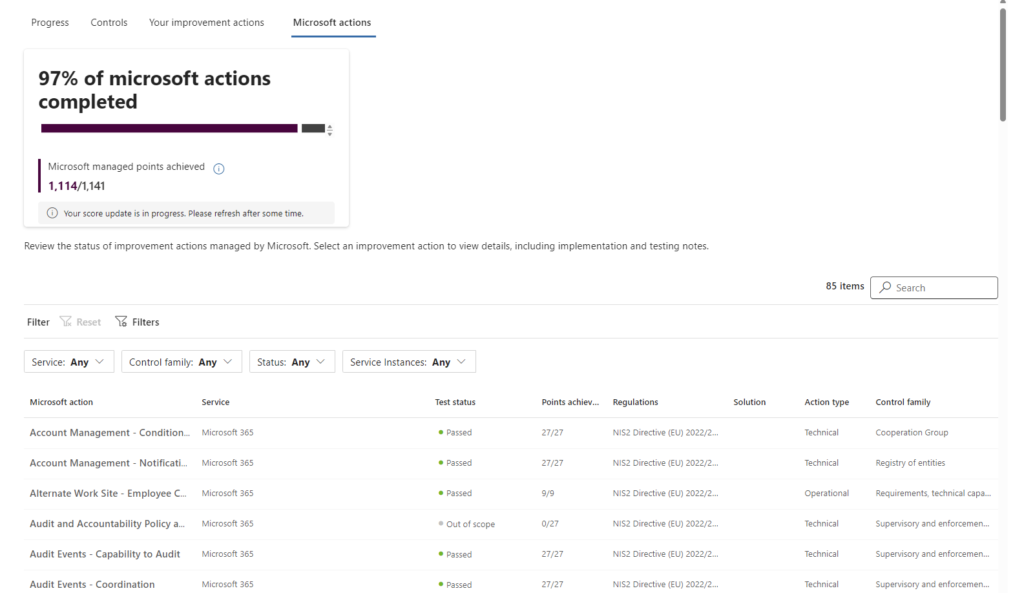Image resolution: width=1024 pixels, height=593 pixels.
Task: Sort by the Test status column header
Action: (455, 402)
